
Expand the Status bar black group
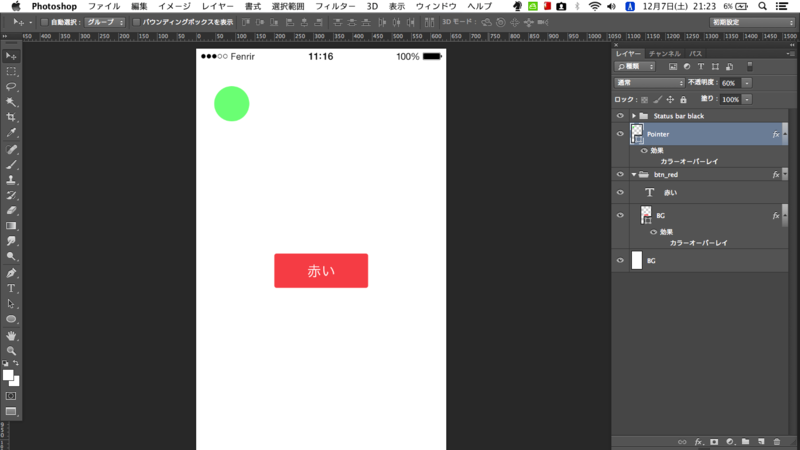(634, 116)
